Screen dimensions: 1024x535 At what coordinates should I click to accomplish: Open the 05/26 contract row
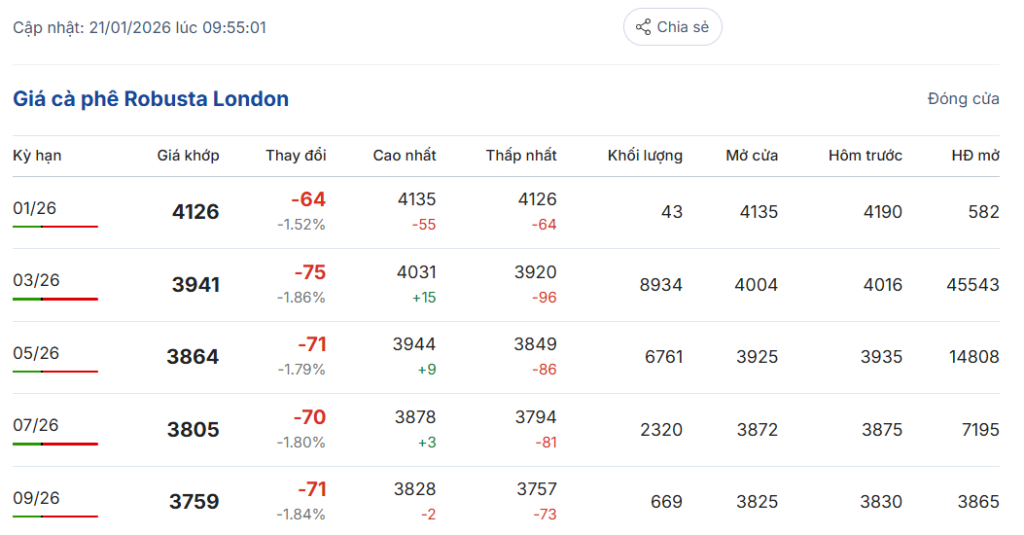tap(36, 353)
